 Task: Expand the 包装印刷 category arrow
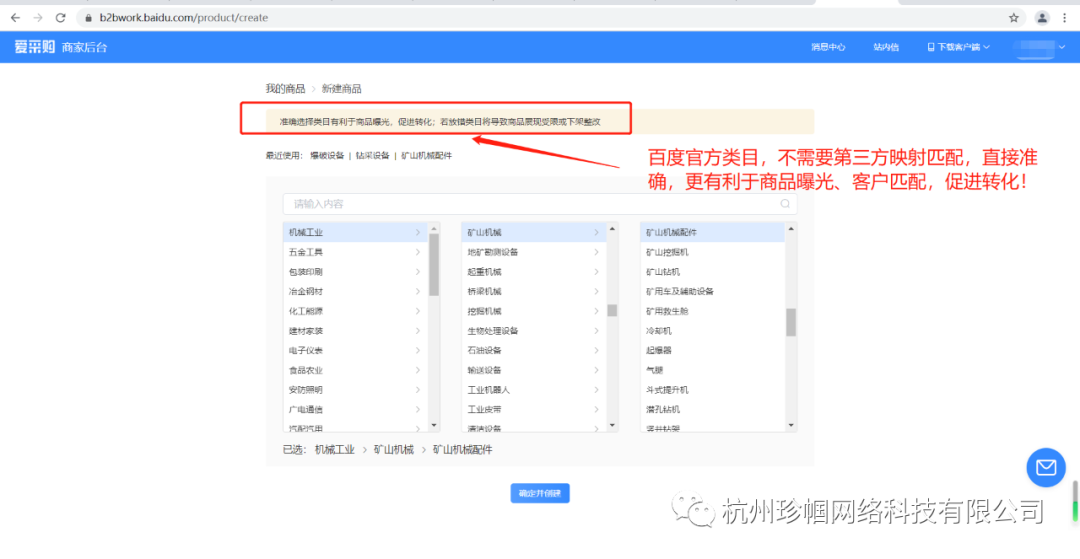[417, 272]
